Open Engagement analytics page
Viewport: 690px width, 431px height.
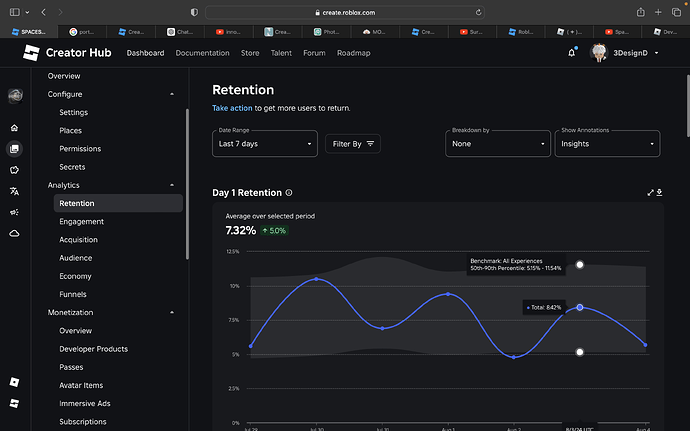81,221
